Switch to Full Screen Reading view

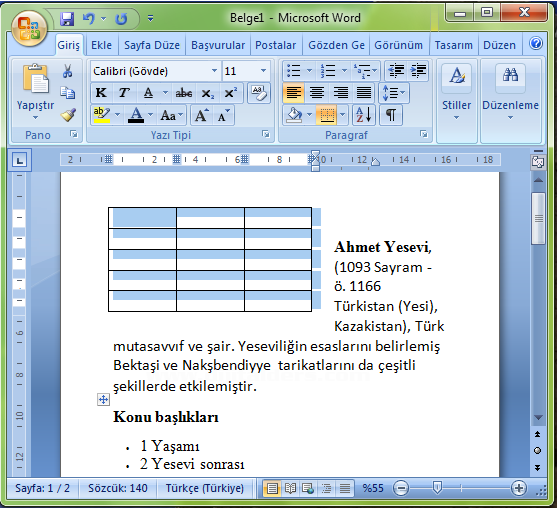tap(290, 488)
